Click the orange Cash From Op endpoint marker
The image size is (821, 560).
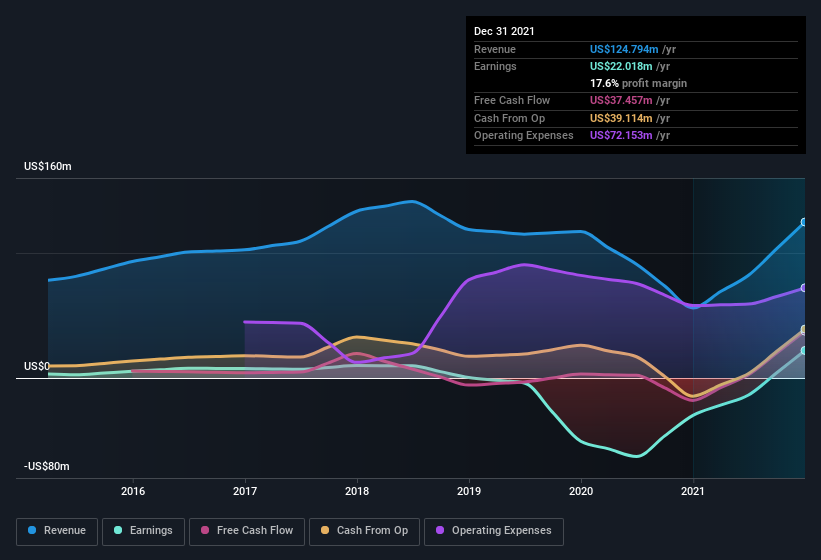pyautogui.click(x=804, y=329)
